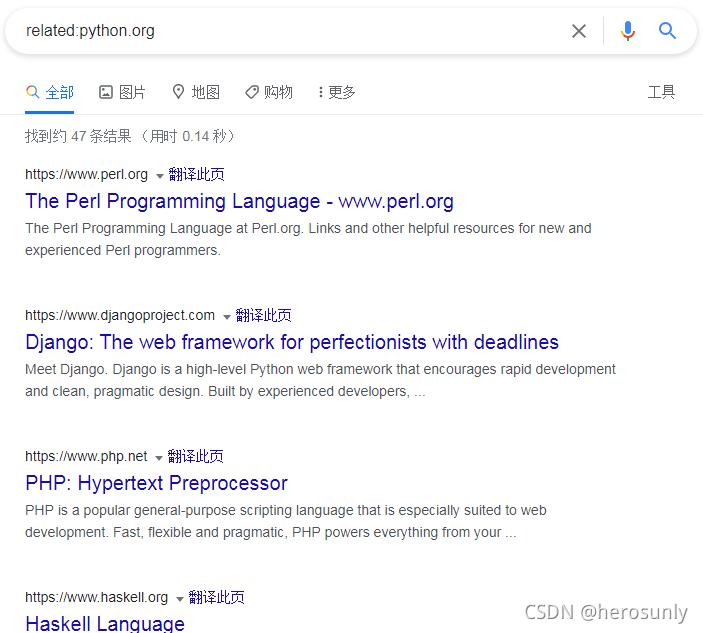Expand the dropdown arrow next to haskell.org URL
Viewport: 703px width, 633px height.
point(179,599)
